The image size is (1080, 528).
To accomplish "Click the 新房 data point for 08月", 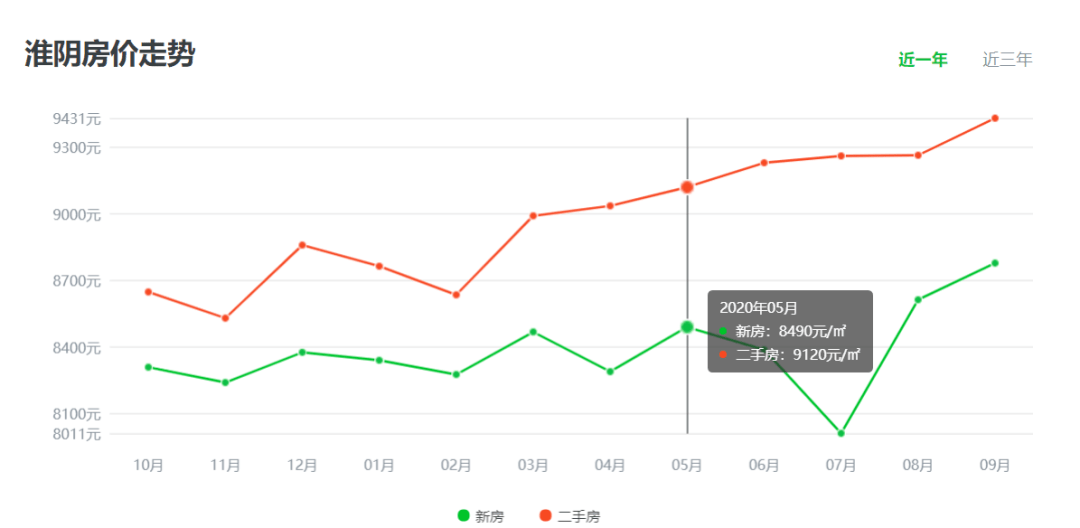I will (x=918, y=299).
